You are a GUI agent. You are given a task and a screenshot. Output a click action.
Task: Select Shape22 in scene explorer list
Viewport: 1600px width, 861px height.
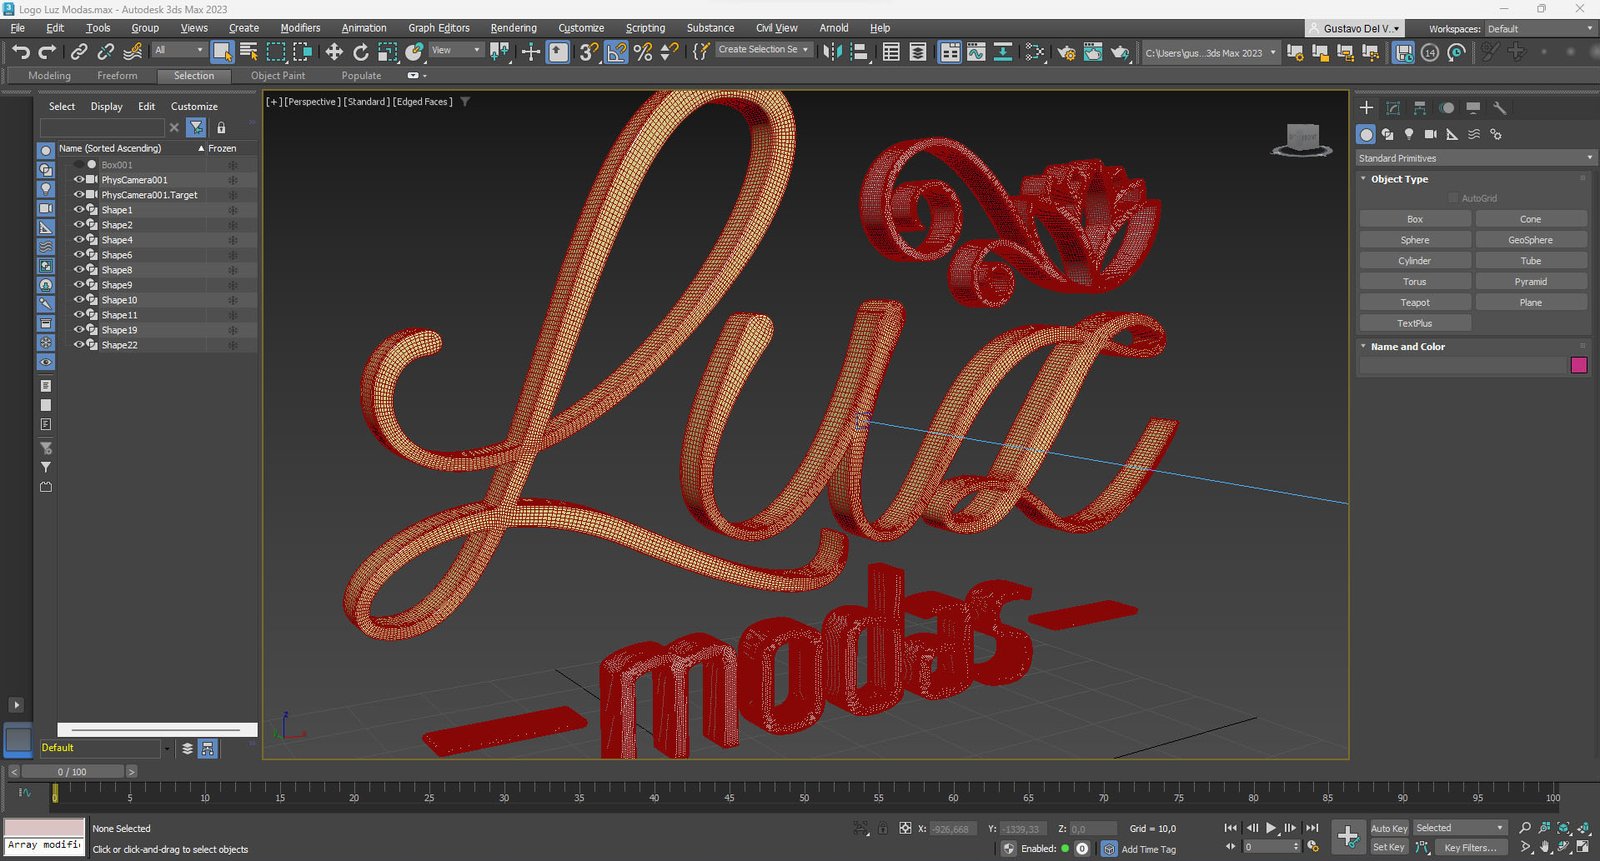coord(119,345)
